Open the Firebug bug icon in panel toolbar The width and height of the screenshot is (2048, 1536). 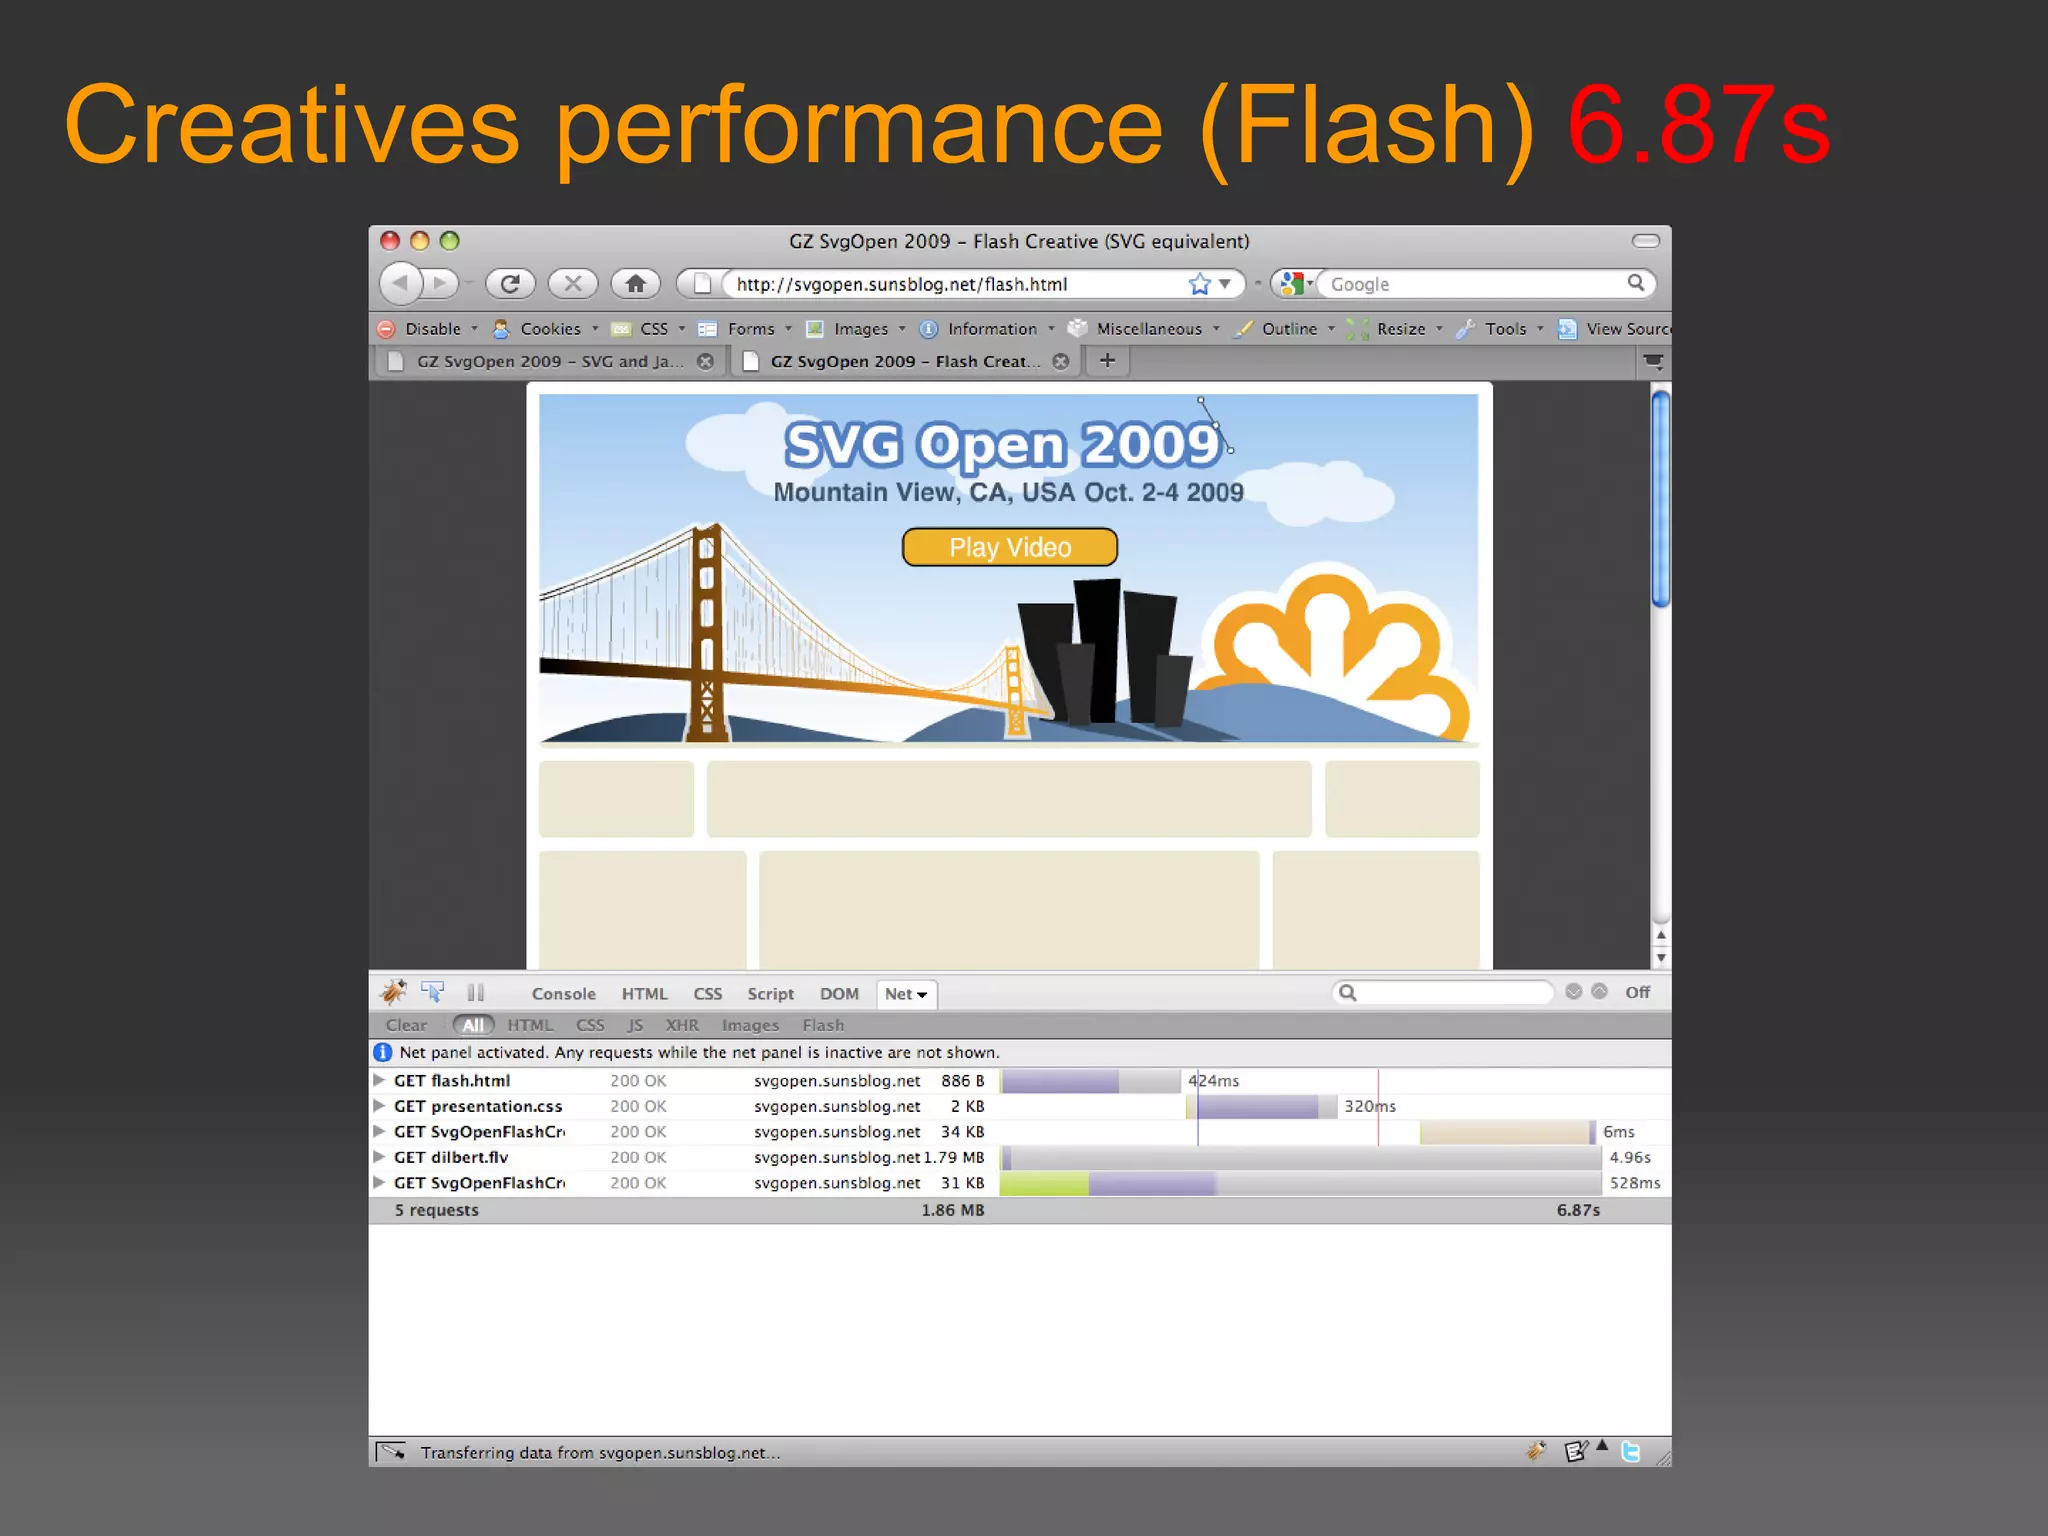click(x=393, y=991)
